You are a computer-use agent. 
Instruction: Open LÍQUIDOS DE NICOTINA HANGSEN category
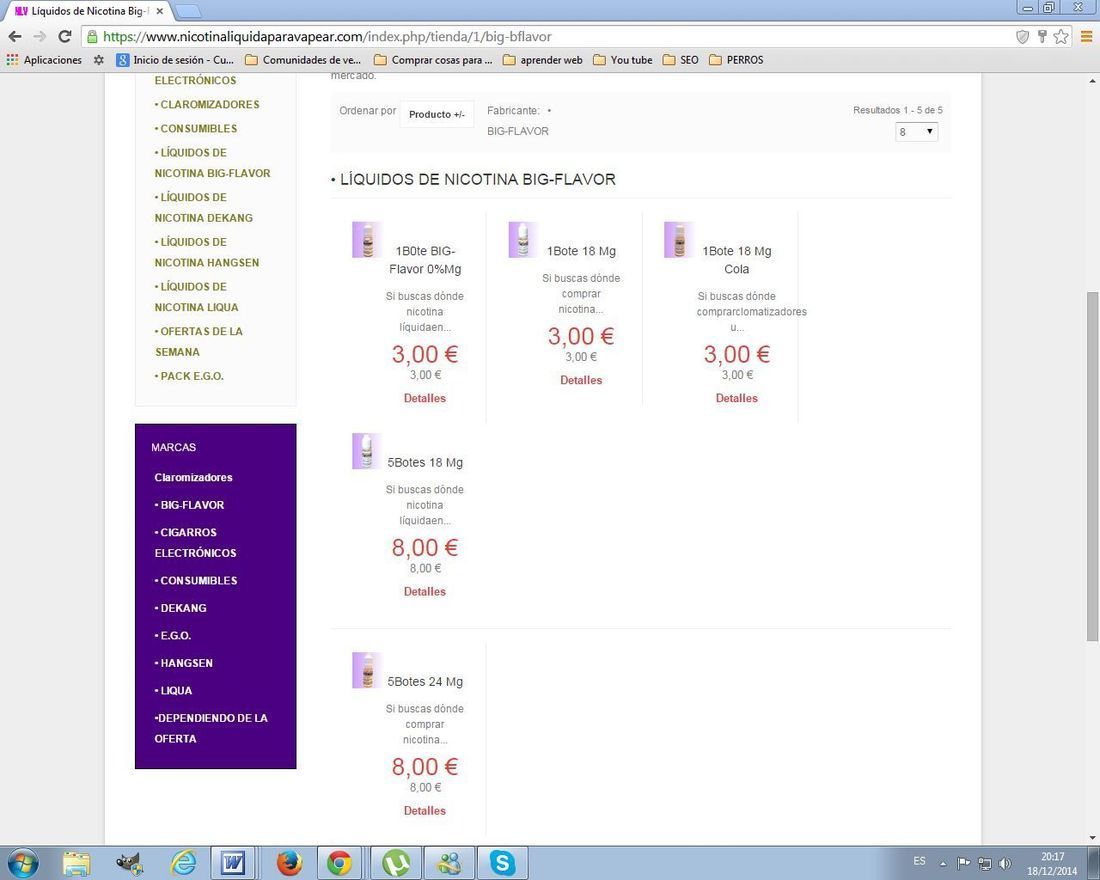207,252
